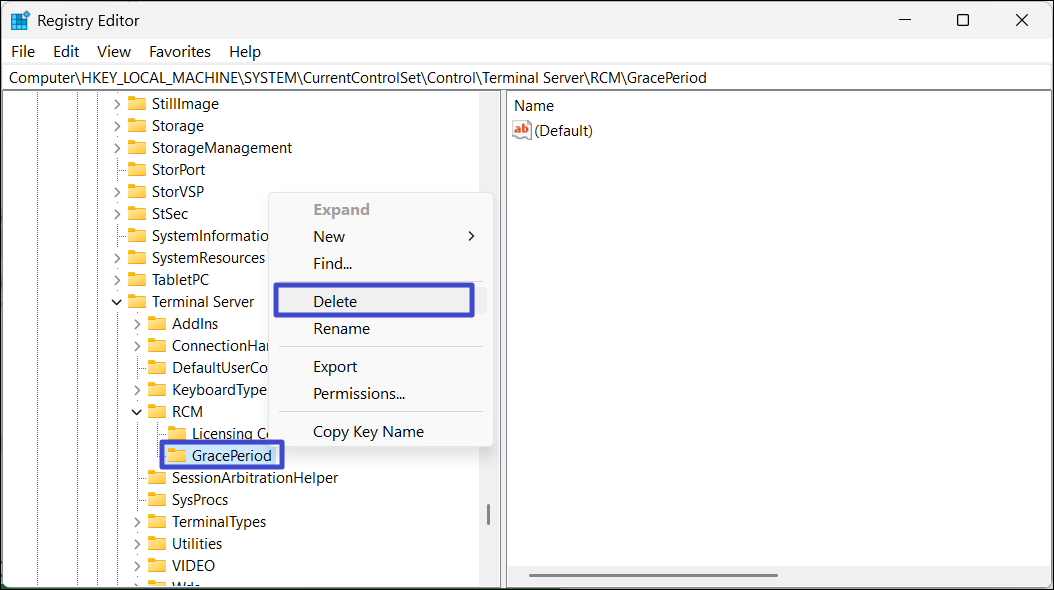This screenshot has width=1054, height=590.
Task: Click the TerminalTypes folder icon
Action: [x=157, y=522]
